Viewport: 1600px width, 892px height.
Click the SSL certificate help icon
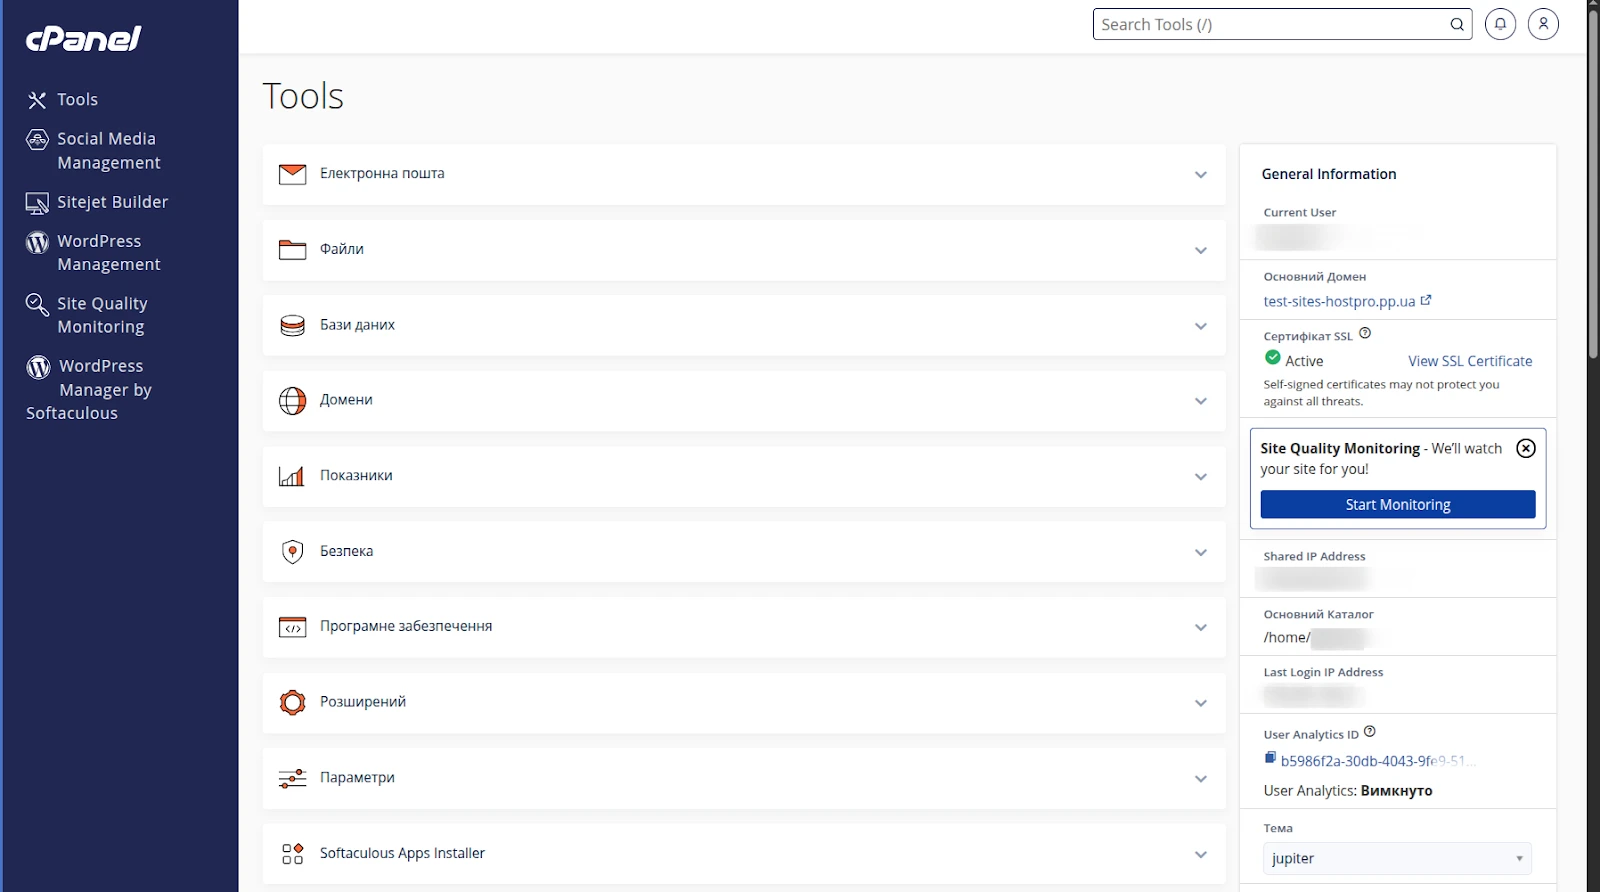tap(1365, 334)
